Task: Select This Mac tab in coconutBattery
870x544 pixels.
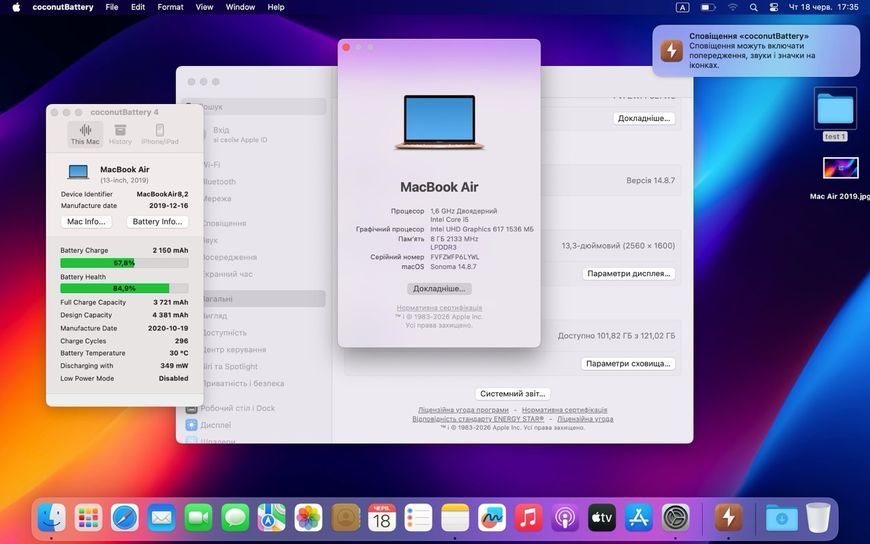Action: (85, 134)
